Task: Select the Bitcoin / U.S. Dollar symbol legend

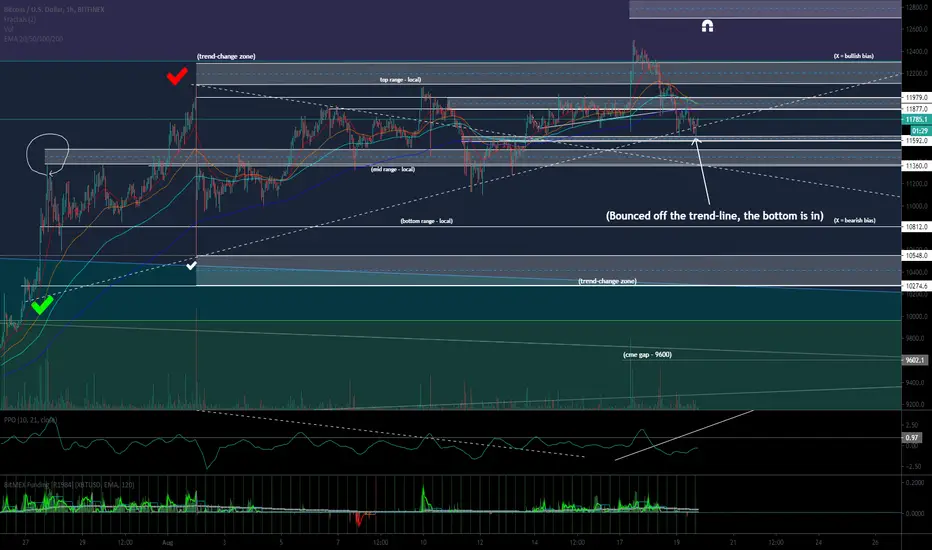Action: pyautogui.click(x=54, y=10)
